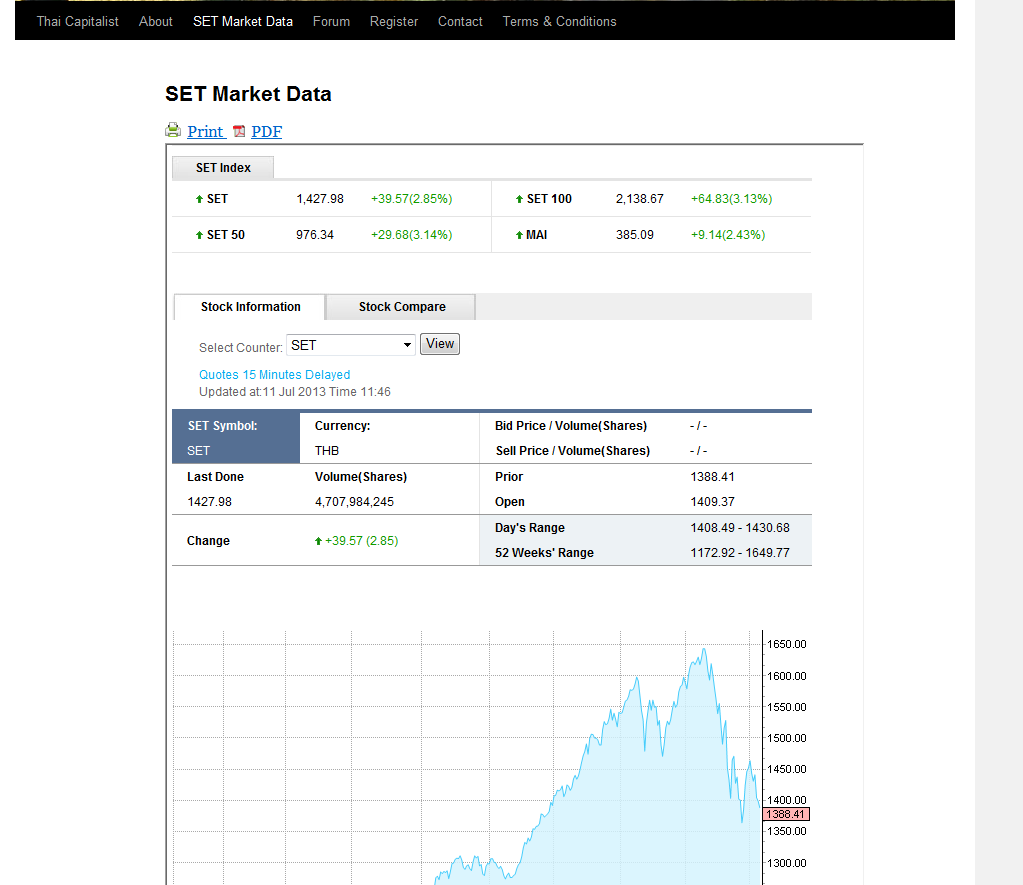Go to the Contact page
The width and height of the screenshot is (1023, 885).
point(460,22)
